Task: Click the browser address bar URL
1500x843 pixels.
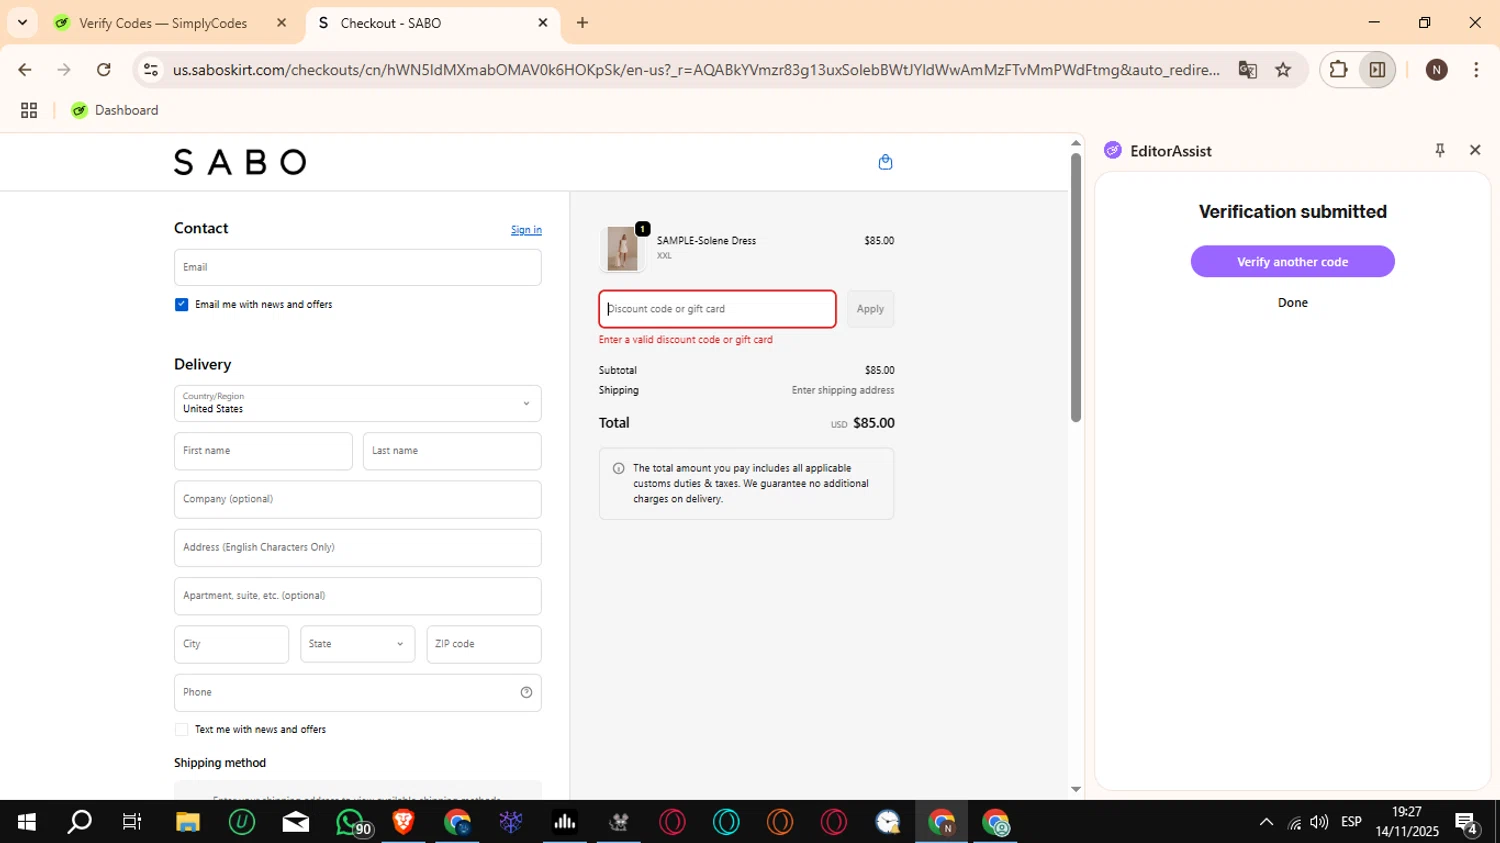Action: pyautogui.click(x=696, y=69)
